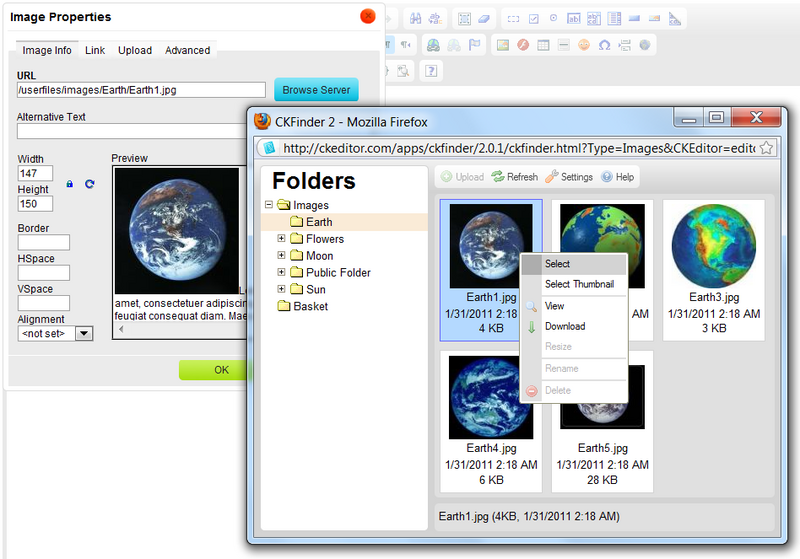Collapse the Images folder tree node
This screenshot has width=800, height=559.
[x=269, y=205]
